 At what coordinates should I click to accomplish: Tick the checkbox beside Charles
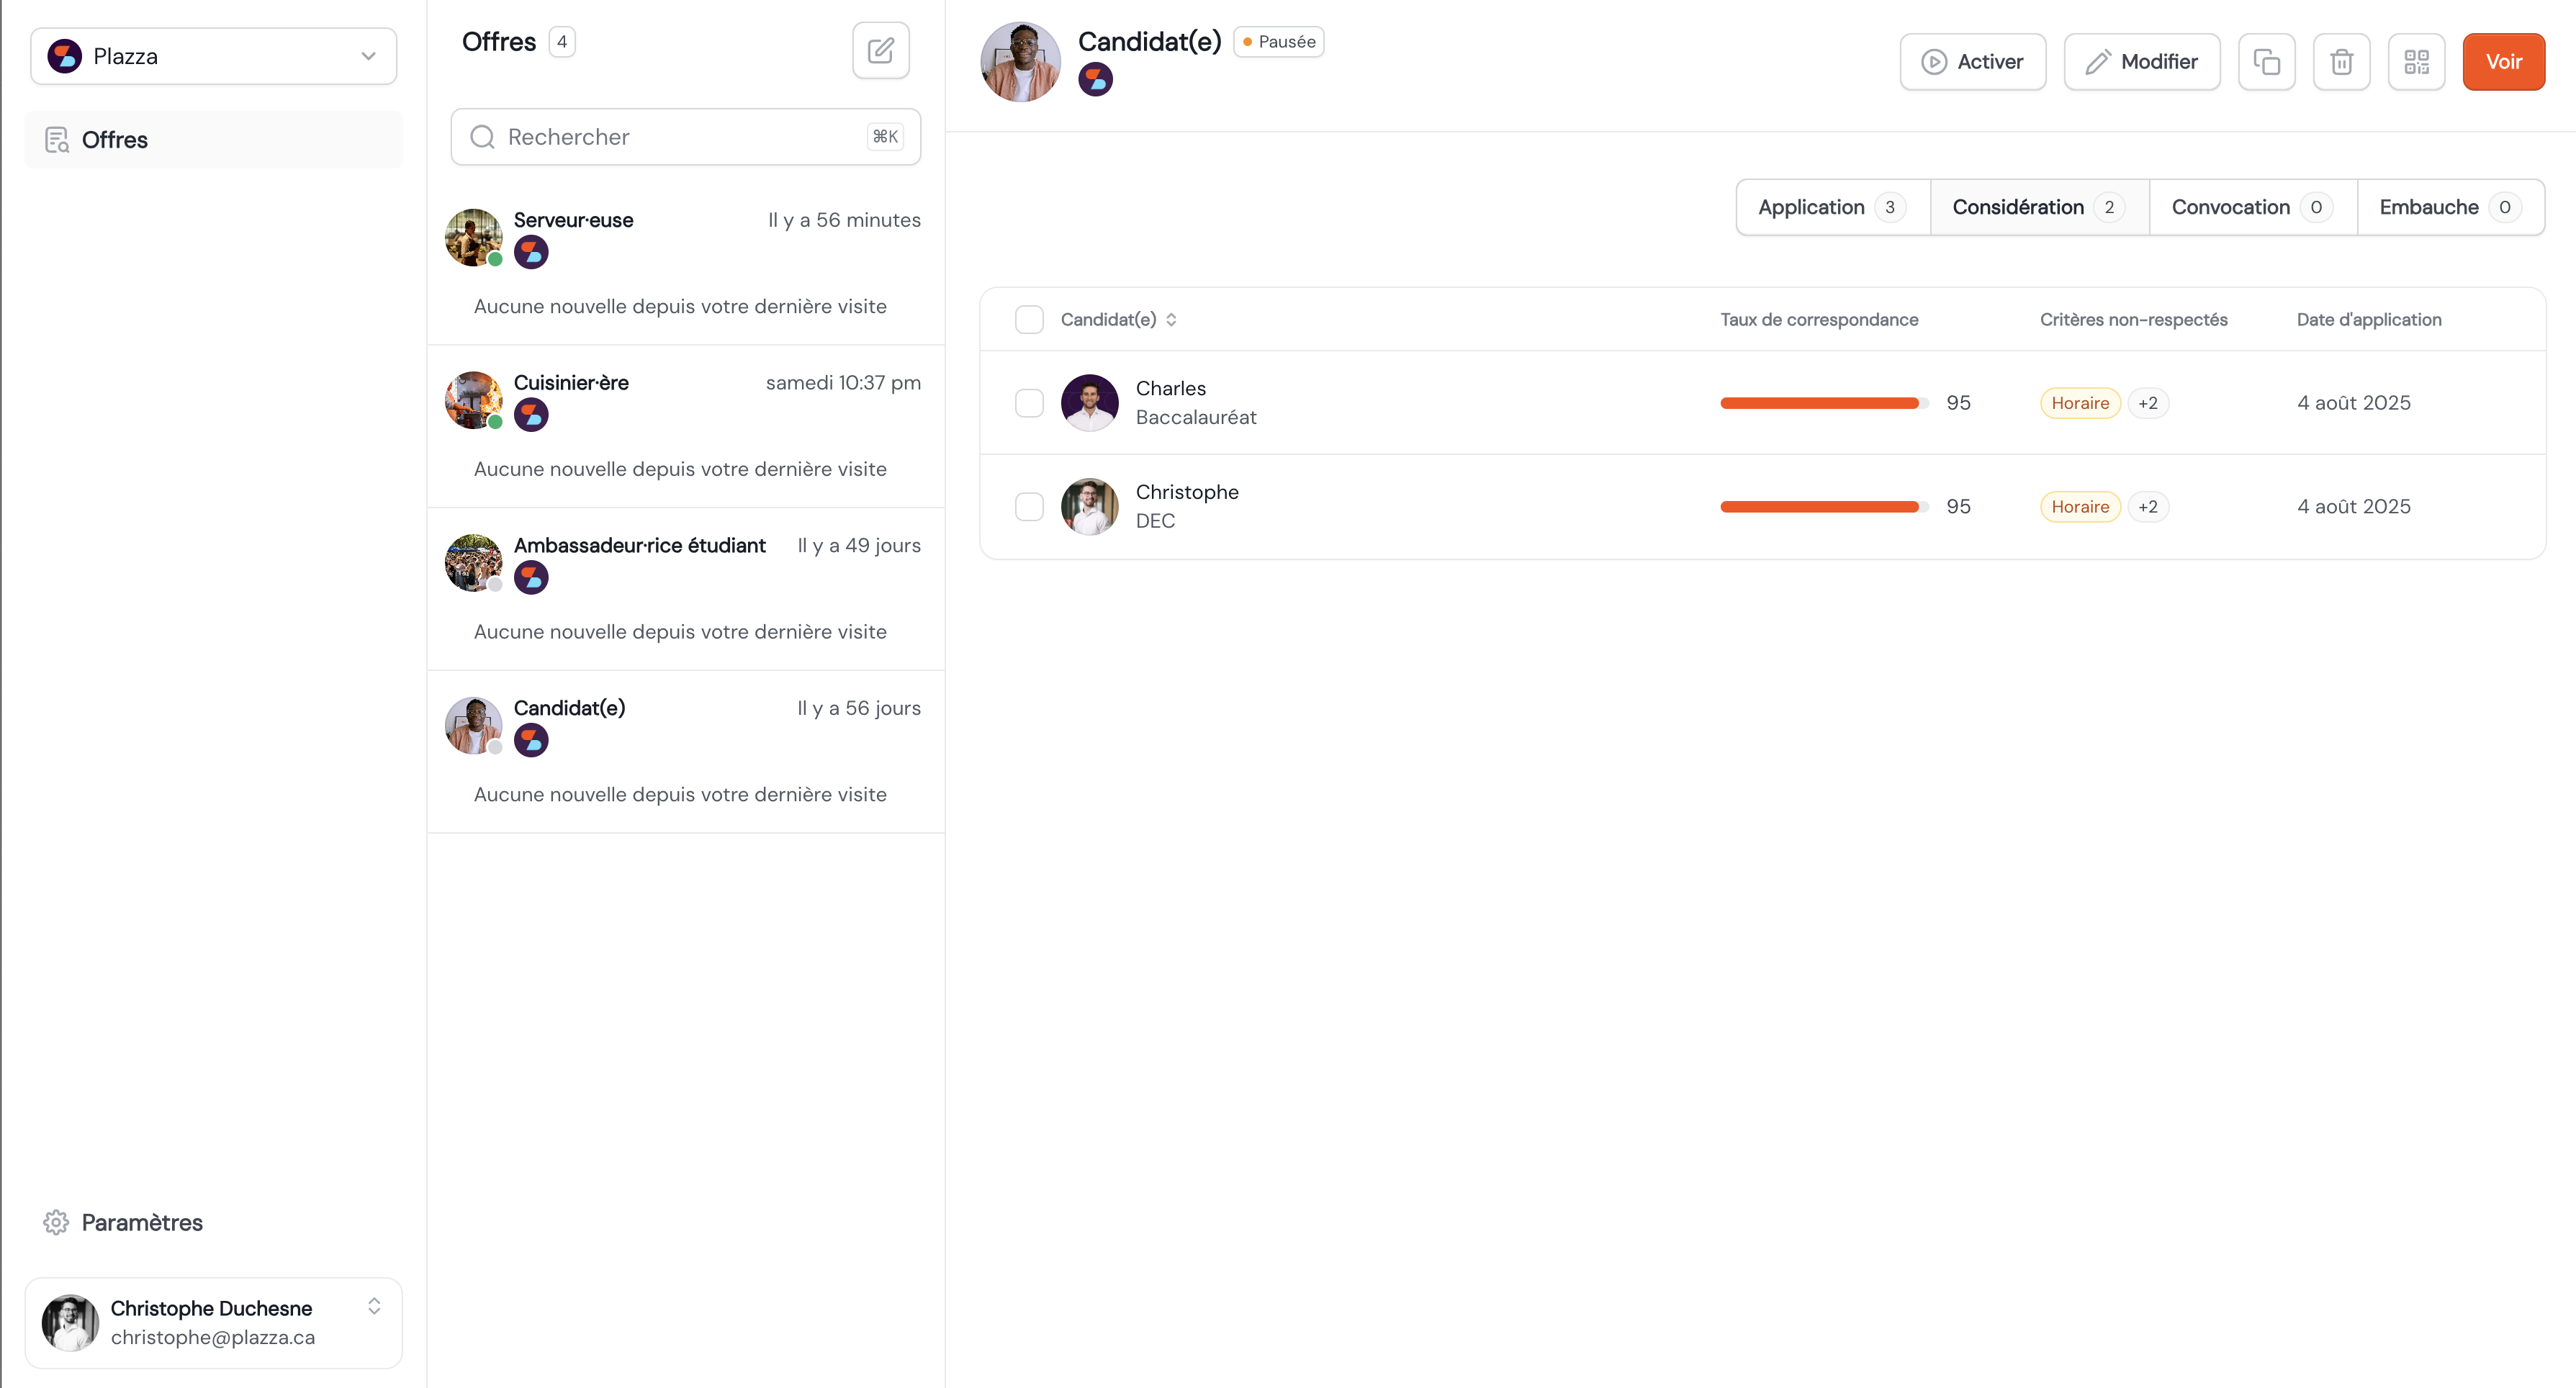pyautogui.click(x=1029, y=403)
